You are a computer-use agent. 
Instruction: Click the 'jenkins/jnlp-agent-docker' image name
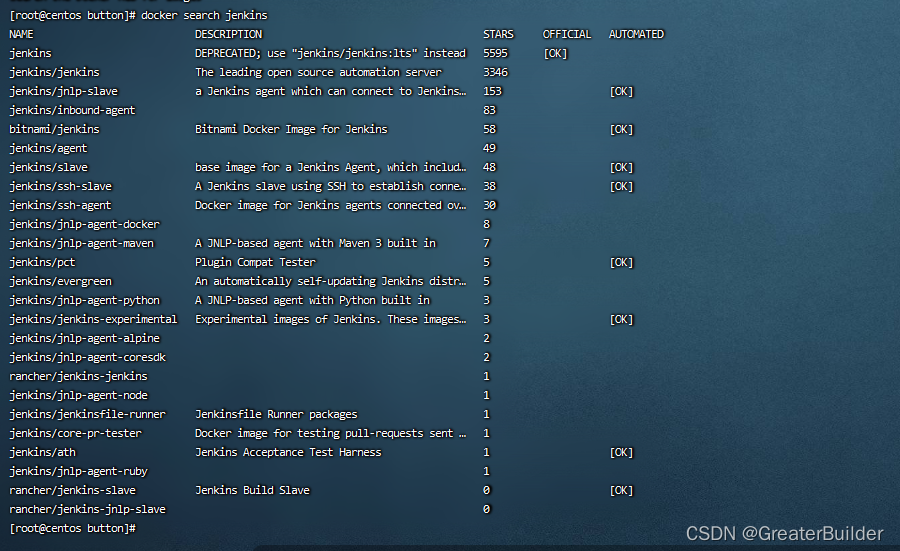[84, 224]
